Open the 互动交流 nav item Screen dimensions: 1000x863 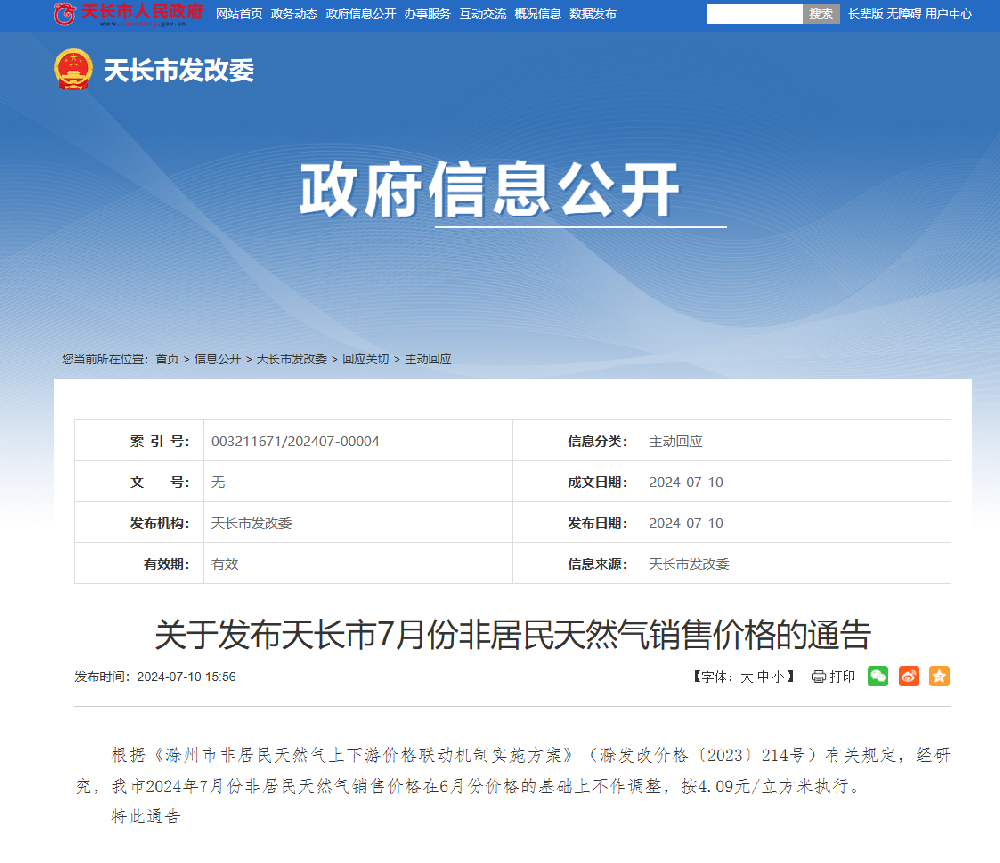point(483,13)
